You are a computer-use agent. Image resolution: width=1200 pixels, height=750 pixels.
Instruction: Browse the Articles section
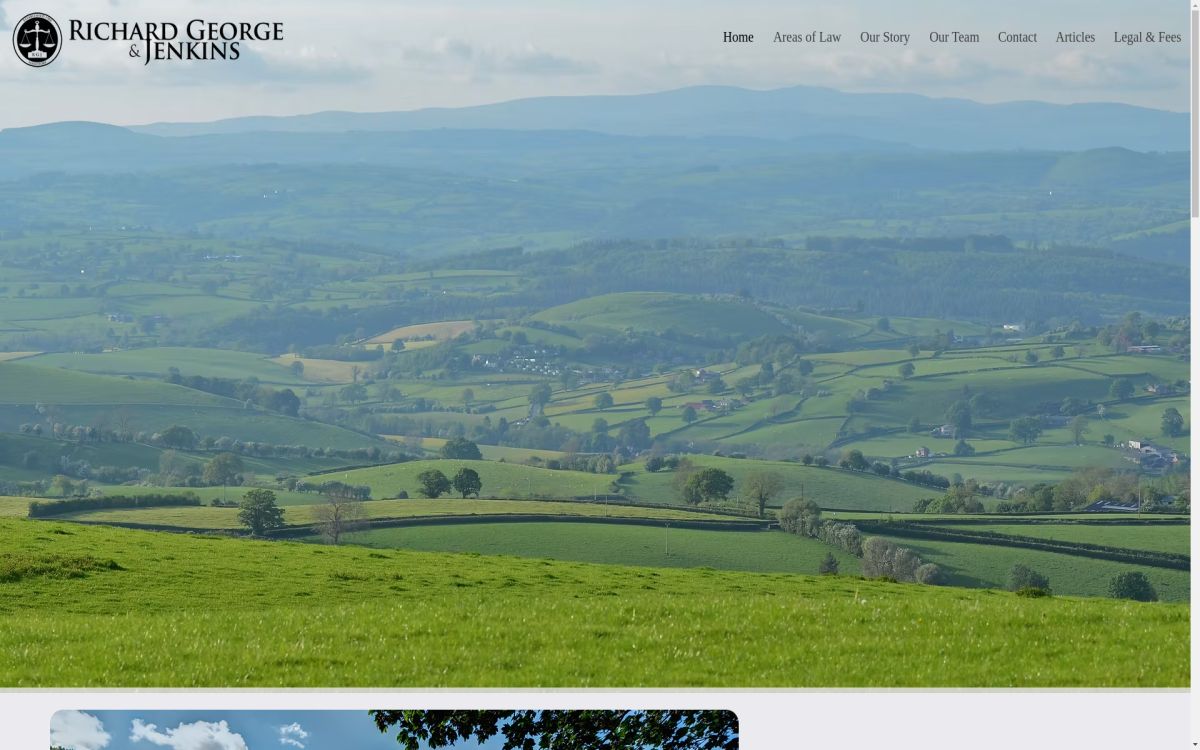click(x=1075, y=37)
